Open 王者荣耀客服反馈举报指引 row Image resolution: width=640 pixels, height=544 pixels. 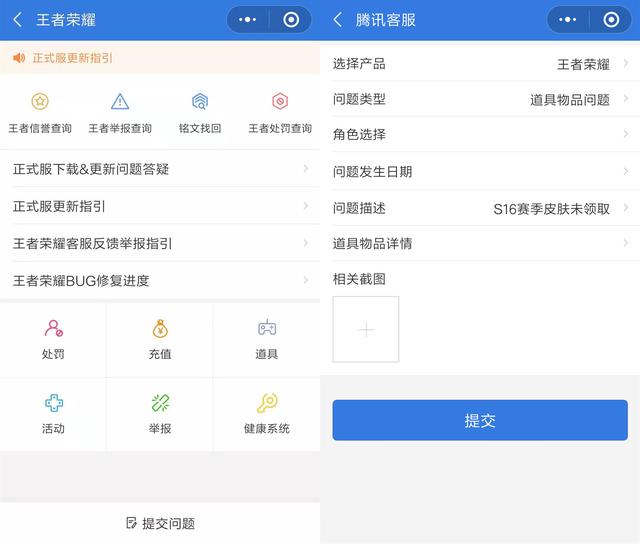click(x=160, y=243)
